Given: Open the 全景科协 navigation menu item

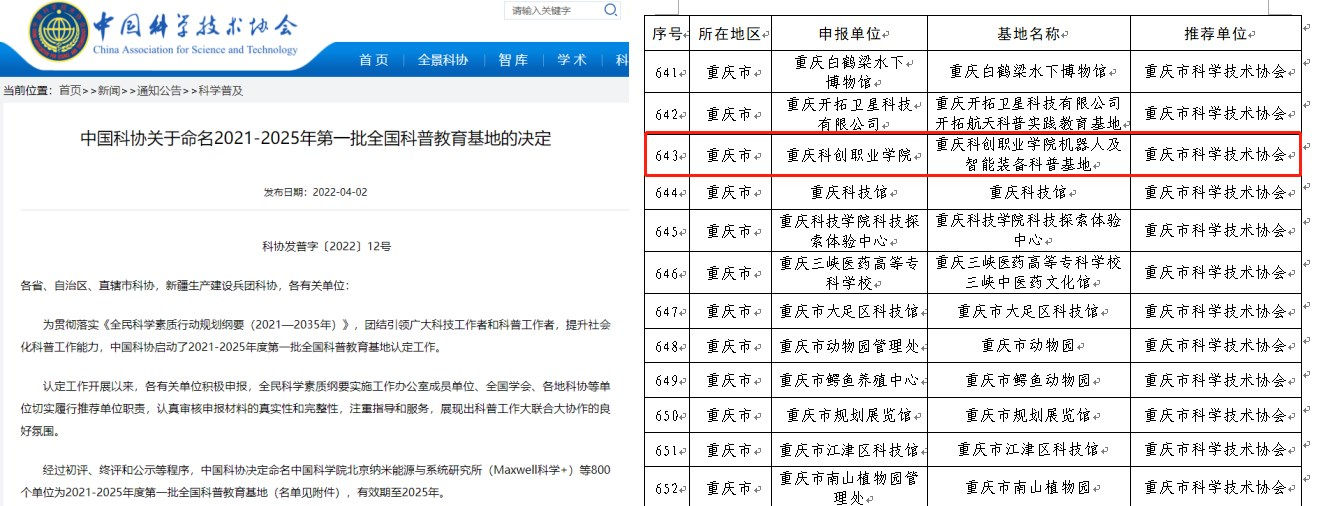Looking at the screenshot, I should 442,60.
